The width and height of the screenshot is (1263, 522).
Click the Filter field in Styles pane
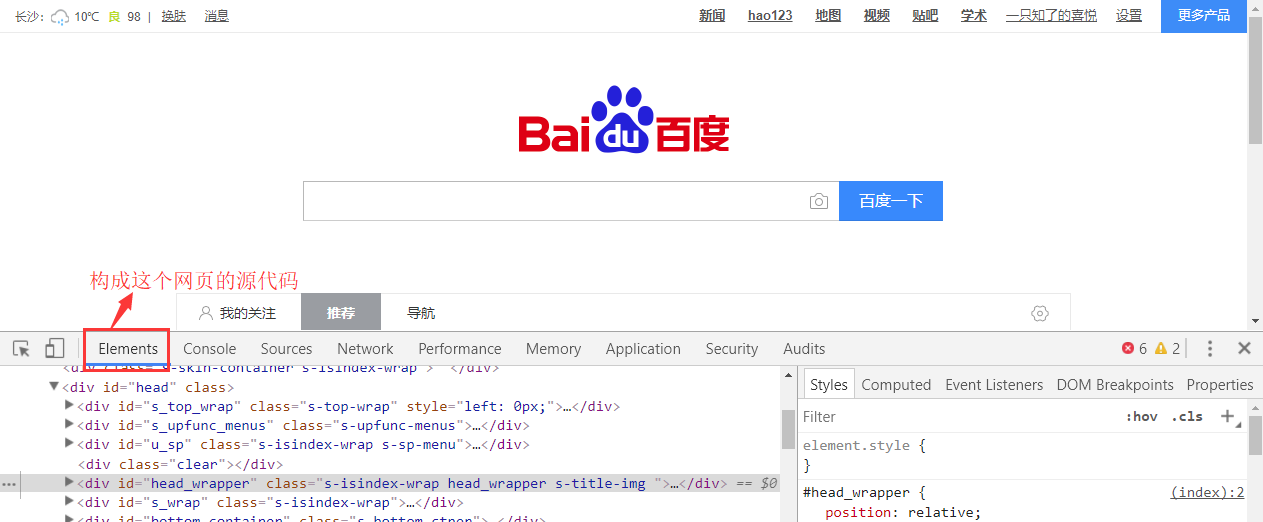tap(950, 417)
